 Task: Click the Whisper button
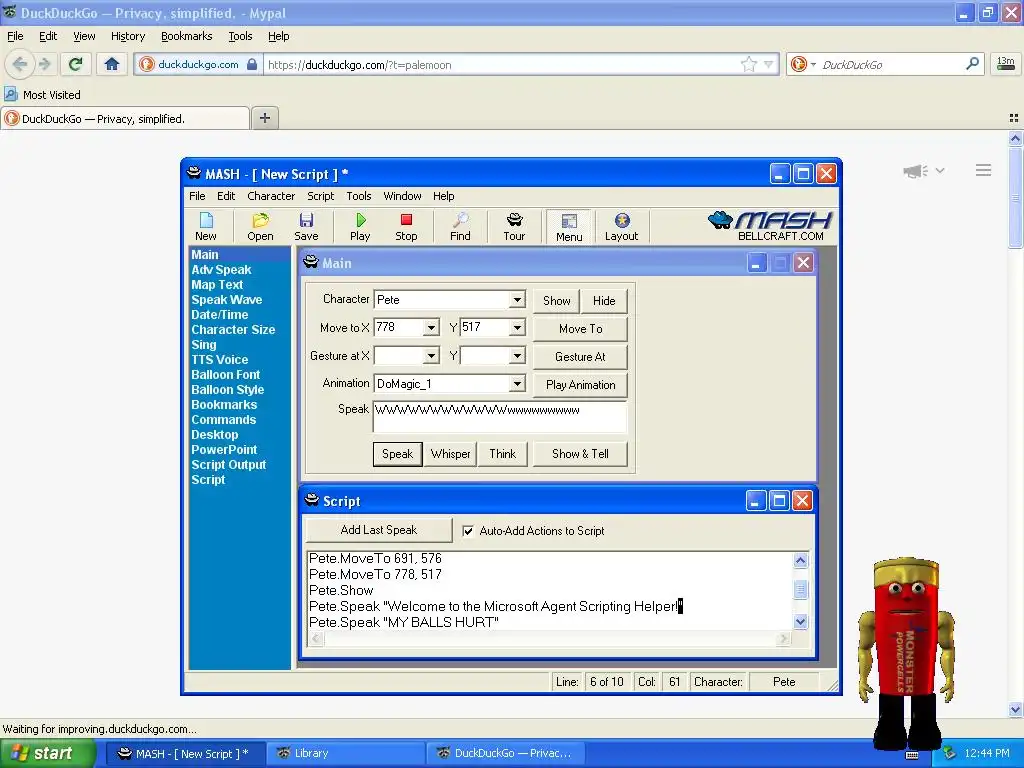tap(450, 454)
